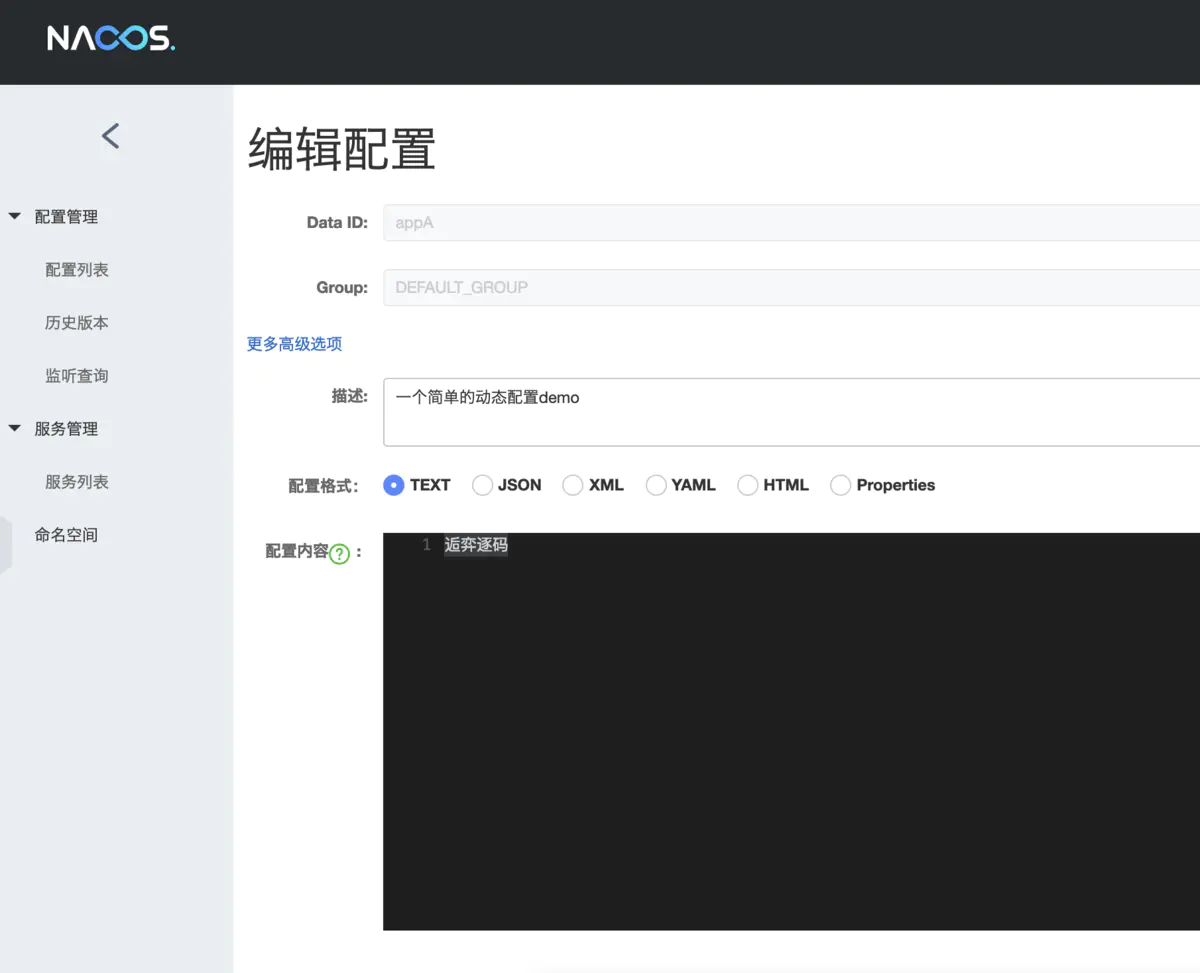
Task: Click the sidebar collapse handle beside 命名空间
Action: 6,545
